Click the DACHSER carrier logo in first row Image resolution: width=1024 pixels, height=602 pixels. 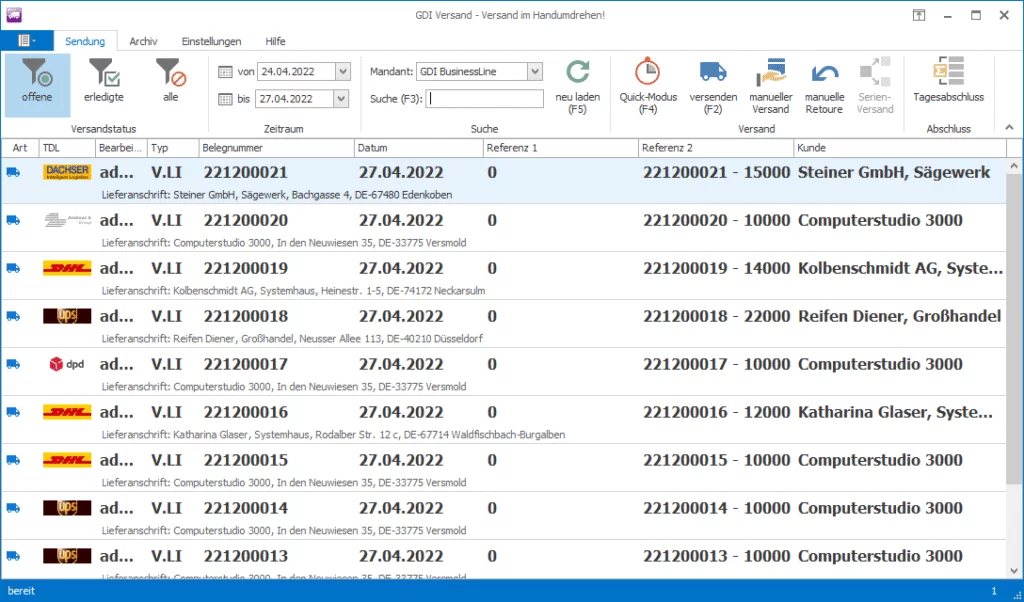pos(67,172)
